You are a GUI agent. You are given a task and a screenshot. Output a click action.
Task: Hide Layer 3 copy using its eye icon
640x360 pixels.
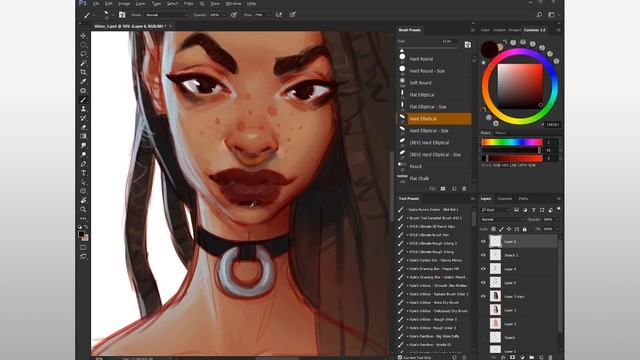point(483,296)
